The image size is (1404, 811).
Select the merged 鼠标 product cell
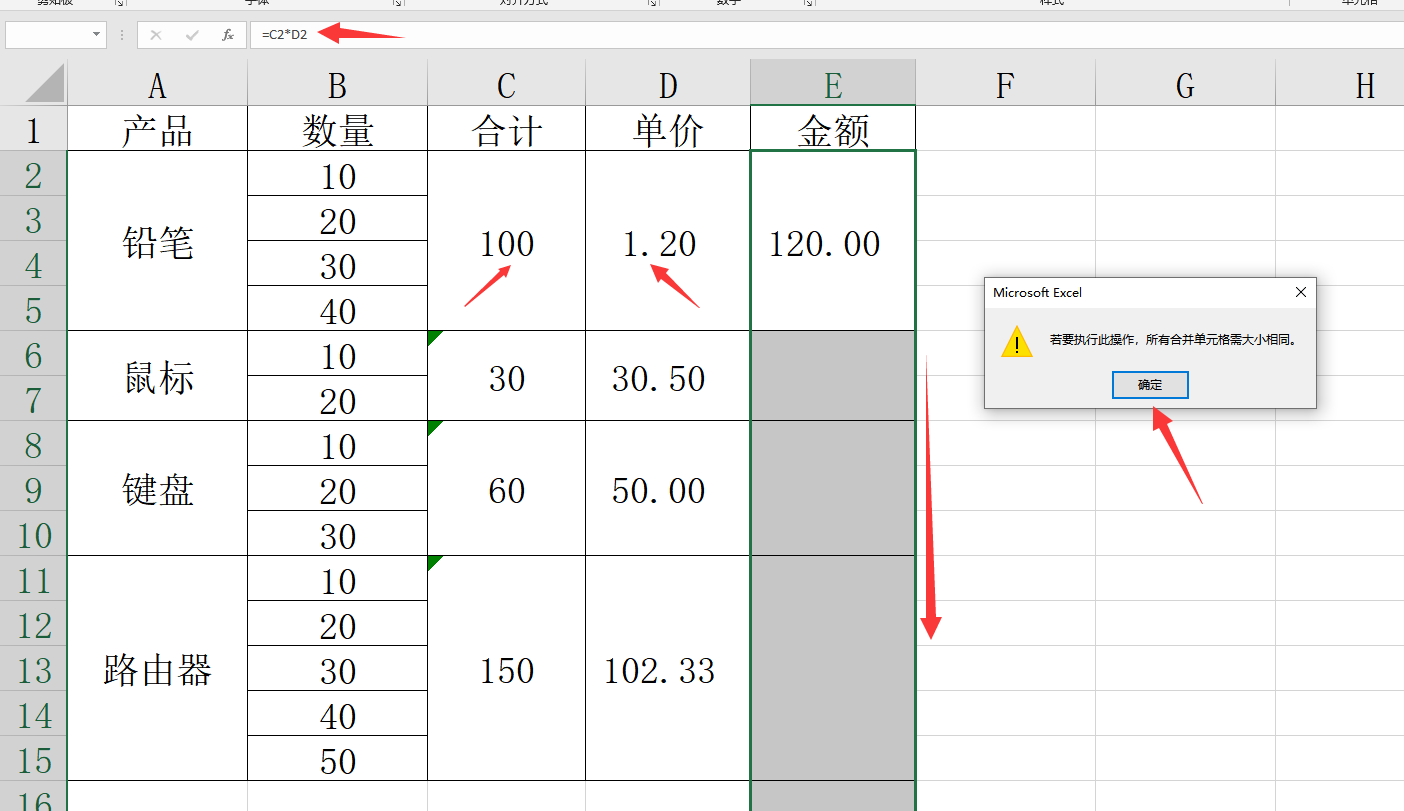[x=157, y=376]
